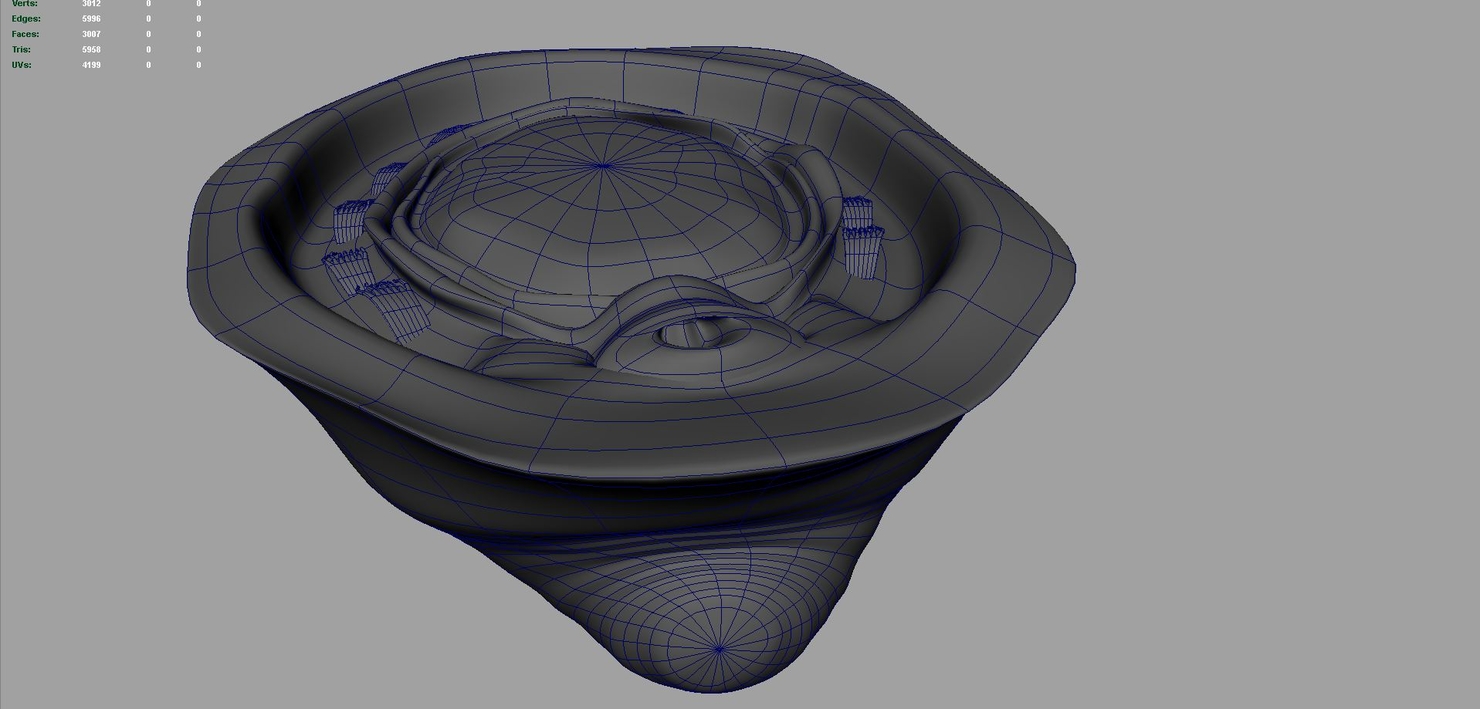The width and height of the screenshot is (1480, 709).
Task: Select the Faces count value 3007
Action: [x=91, y=34]
